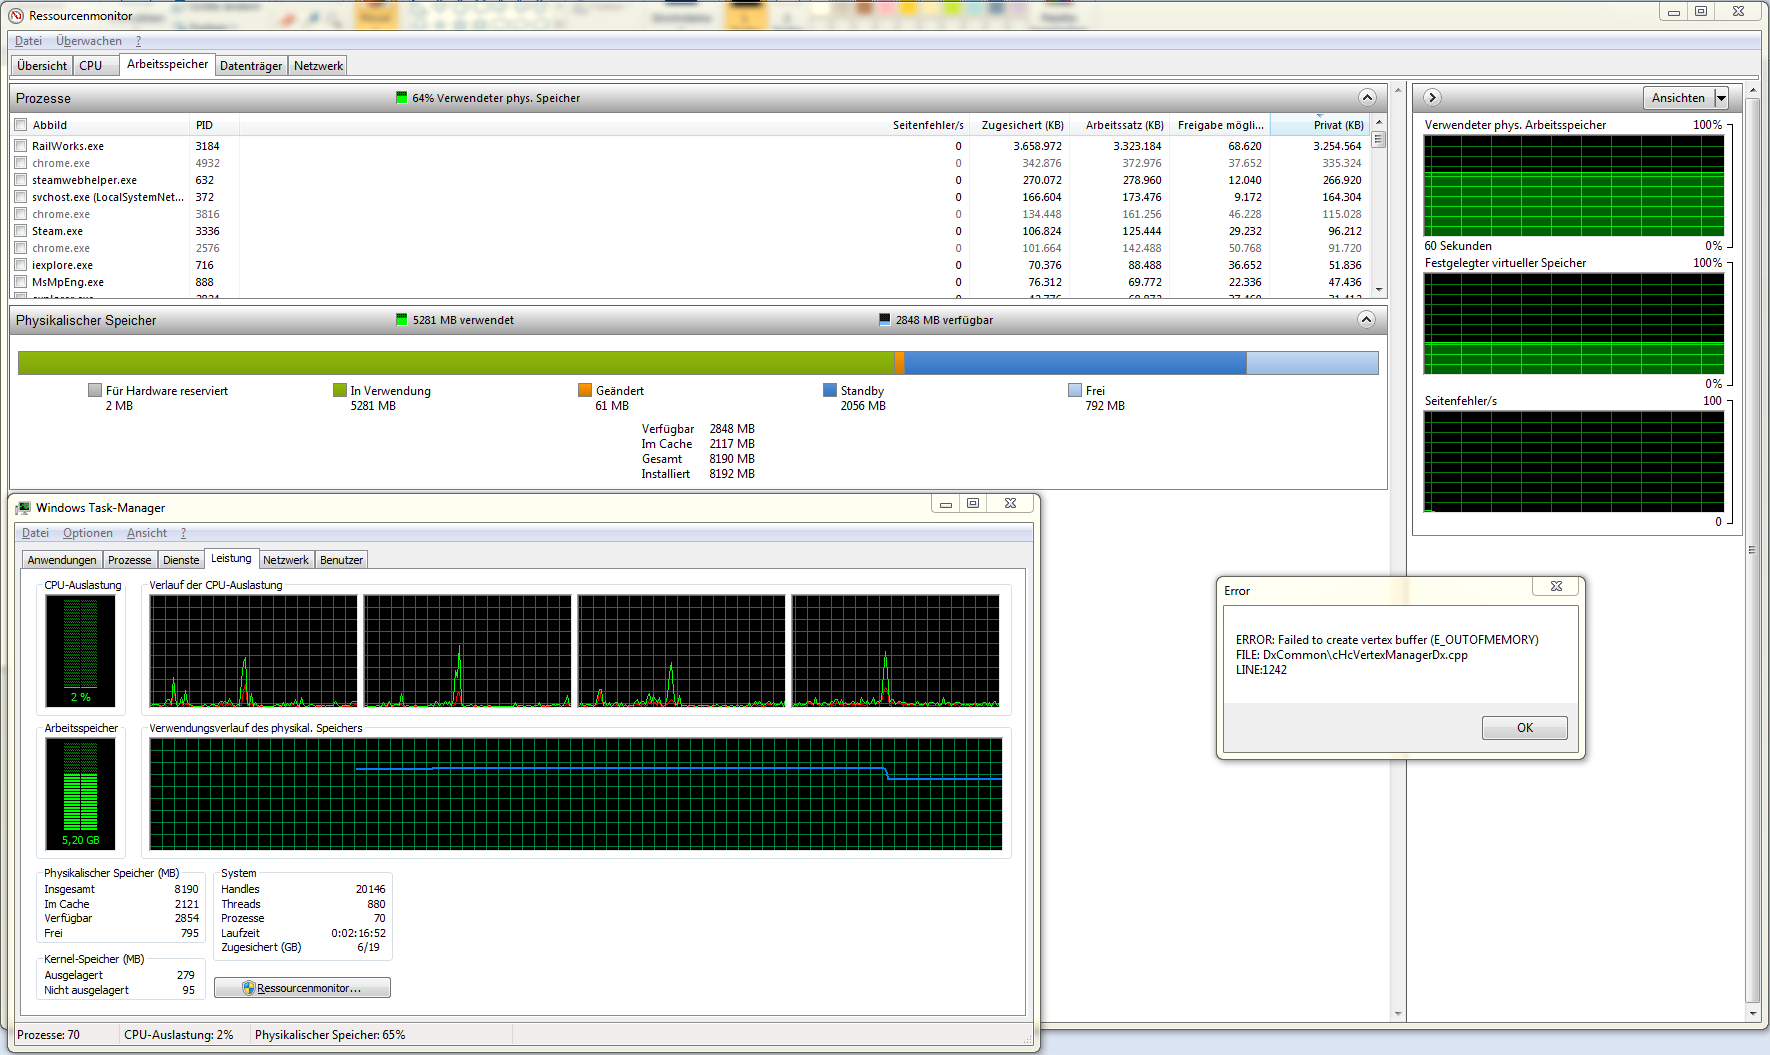Click the Windows Task-Manager title icon
This screenshot has height=1055, width=1770.
(x=23, y=508)
